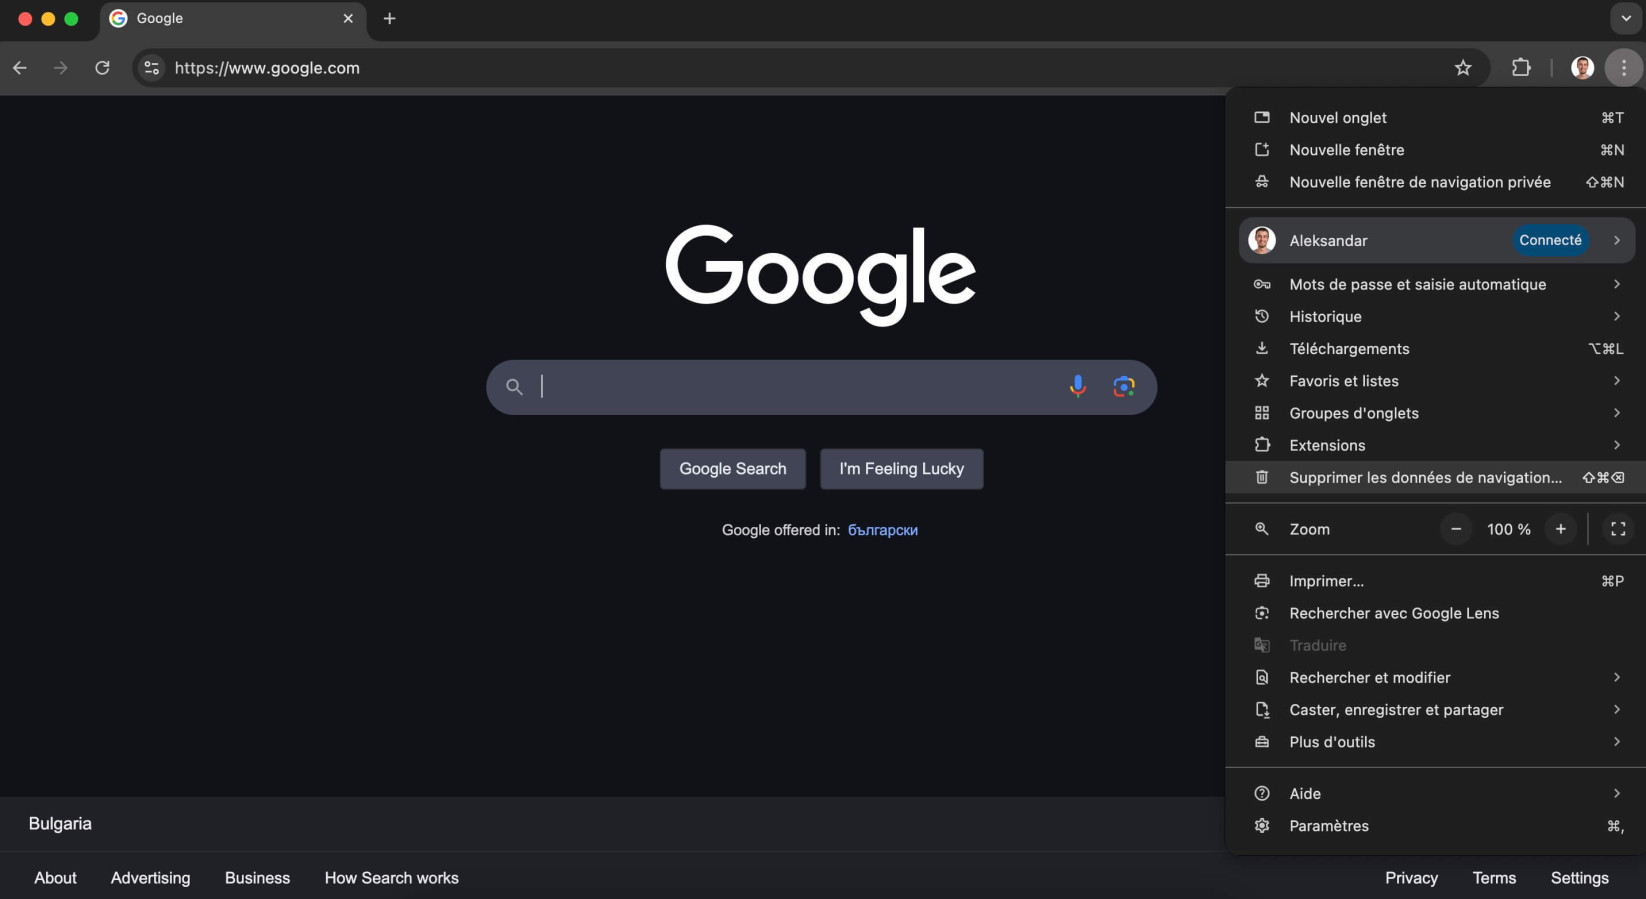Image resolution: width=1646 pixels, height=899 pixels.
Task: Click the profile avatar in the toolbar
Action: tap(1582, 68)
